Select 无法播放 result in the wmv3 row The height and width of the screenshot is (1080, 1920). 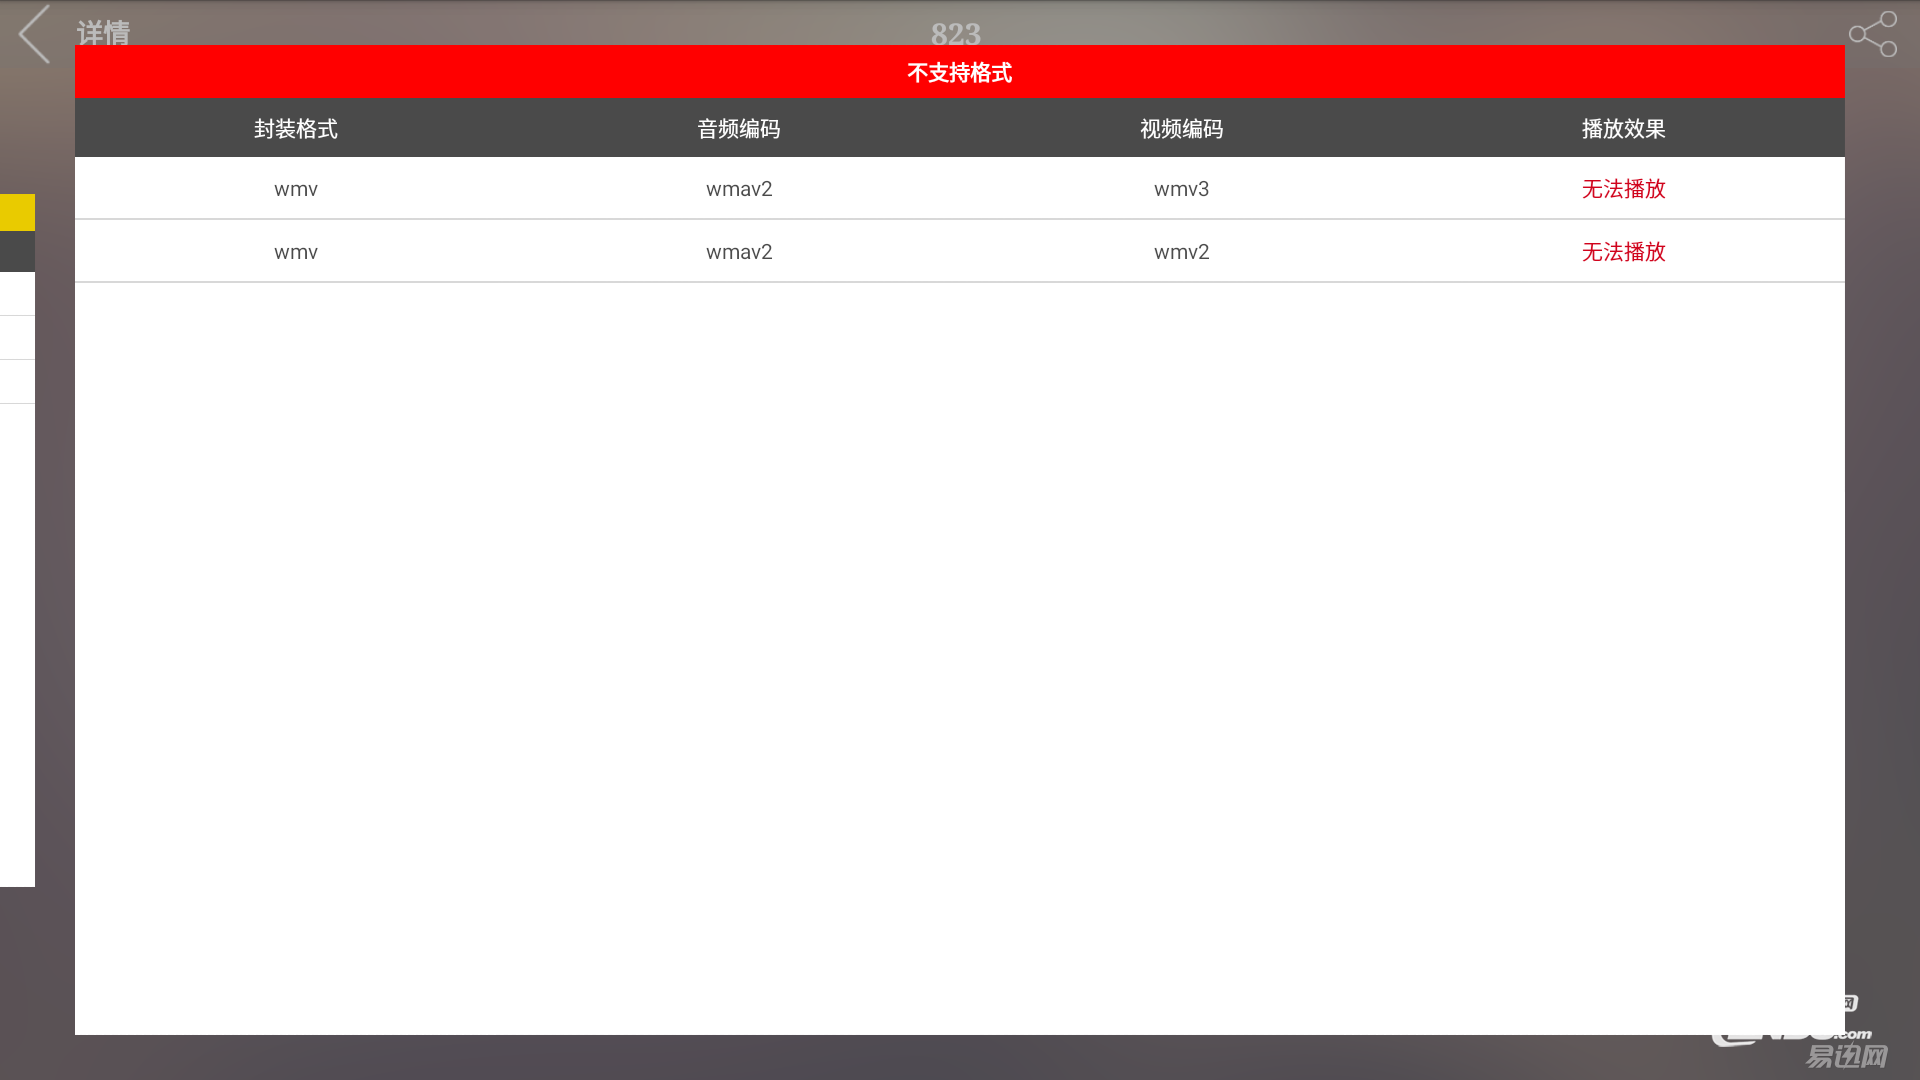click(x=1624, y=189)
